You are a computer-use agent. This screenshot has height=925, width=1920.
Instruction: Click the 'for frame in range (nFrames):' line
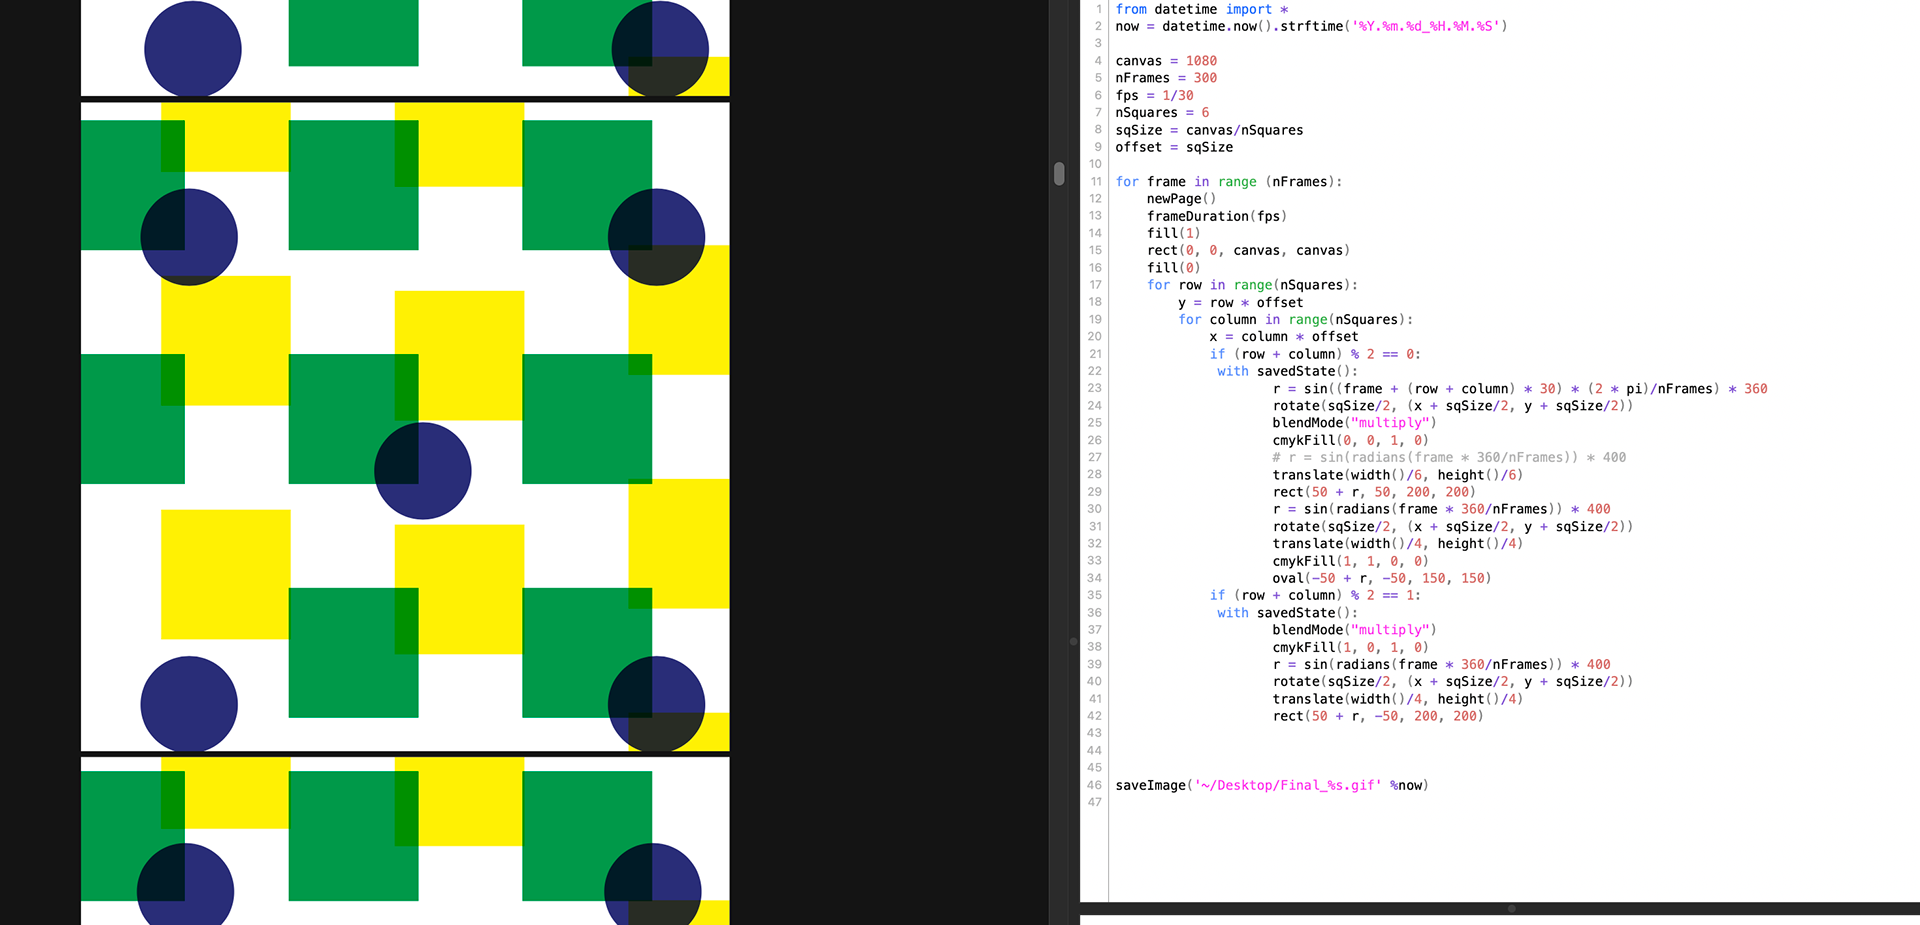coord(1229,182)
